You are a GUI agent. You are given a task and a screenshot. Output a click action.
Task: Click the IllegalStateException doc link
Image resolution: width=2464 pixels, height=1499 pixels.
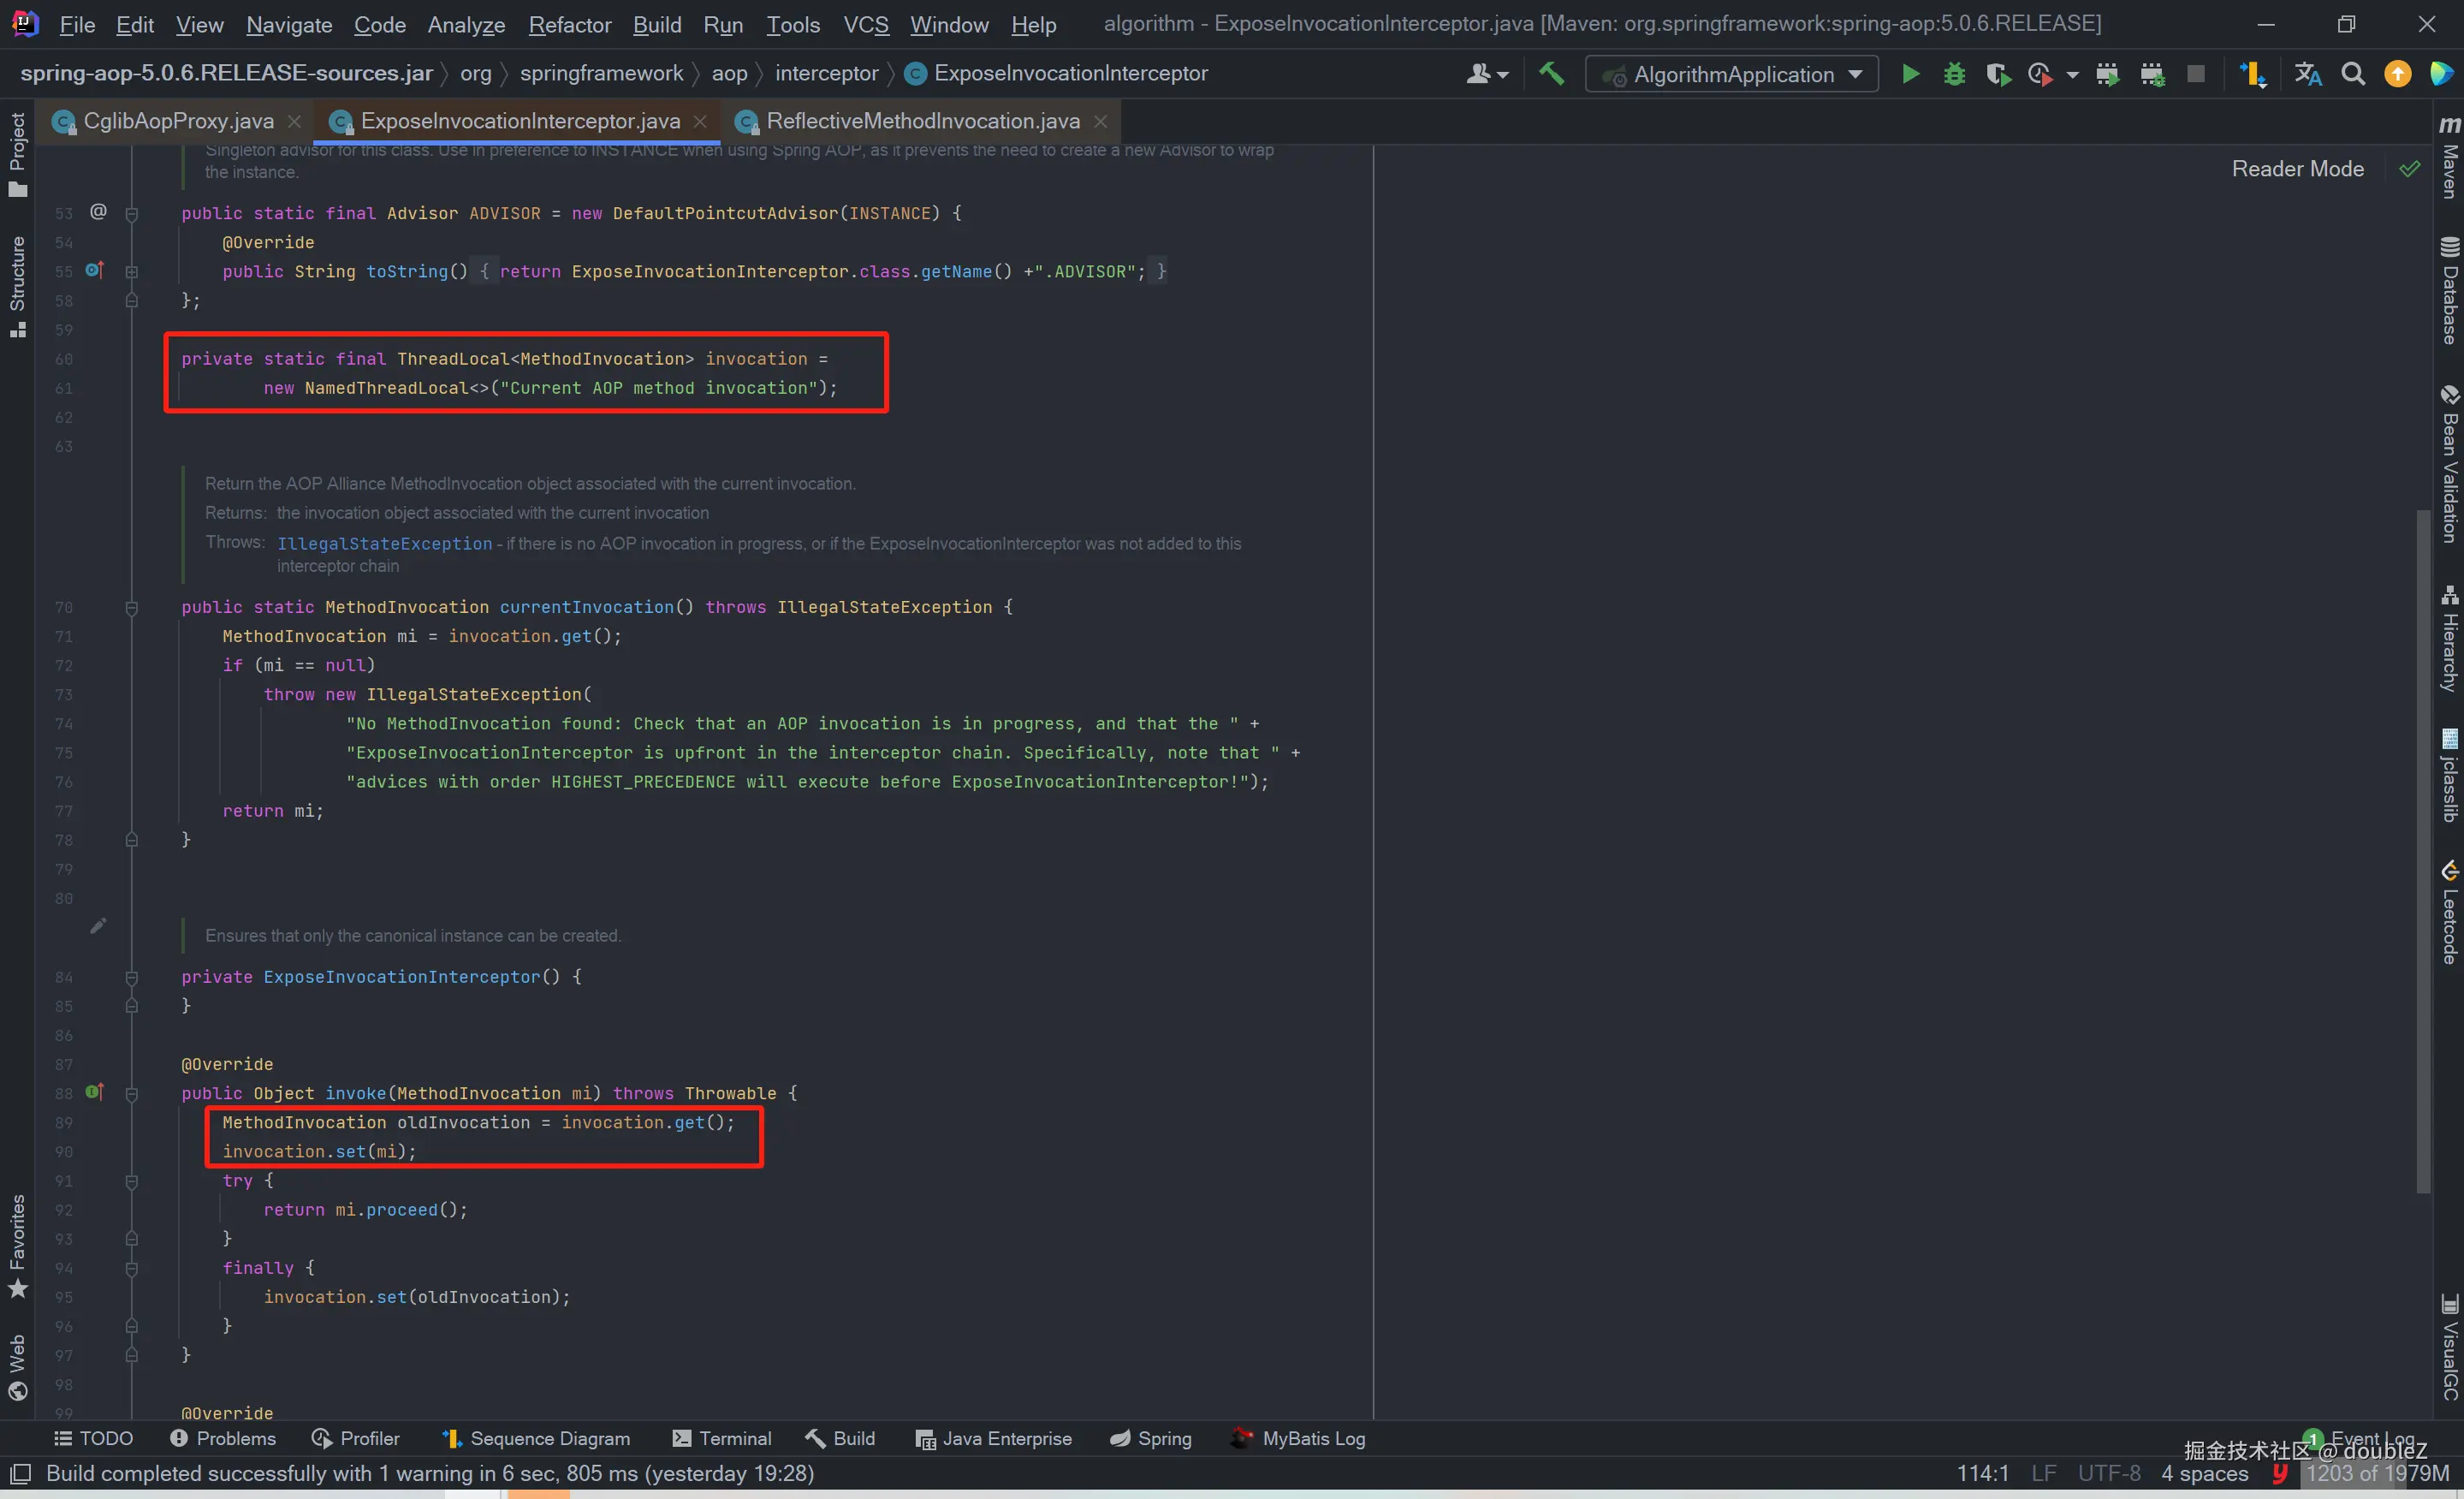click(x=384, y=544)
